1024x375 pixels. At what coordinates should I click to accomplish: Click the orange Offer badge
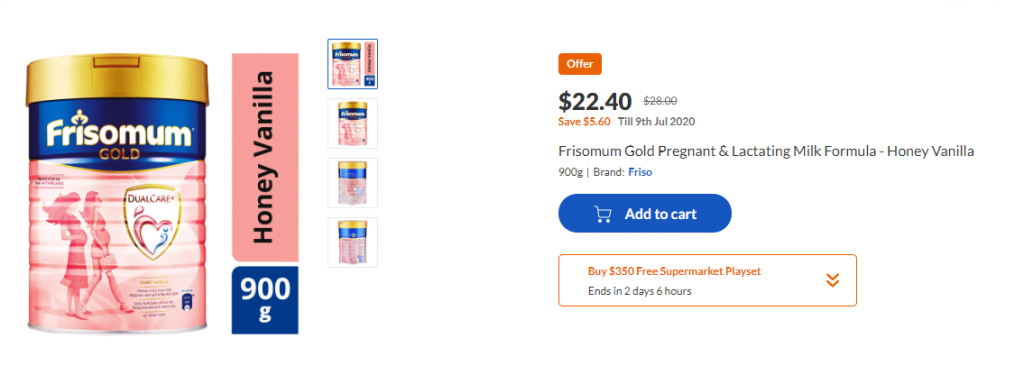[x=580, y=64]
